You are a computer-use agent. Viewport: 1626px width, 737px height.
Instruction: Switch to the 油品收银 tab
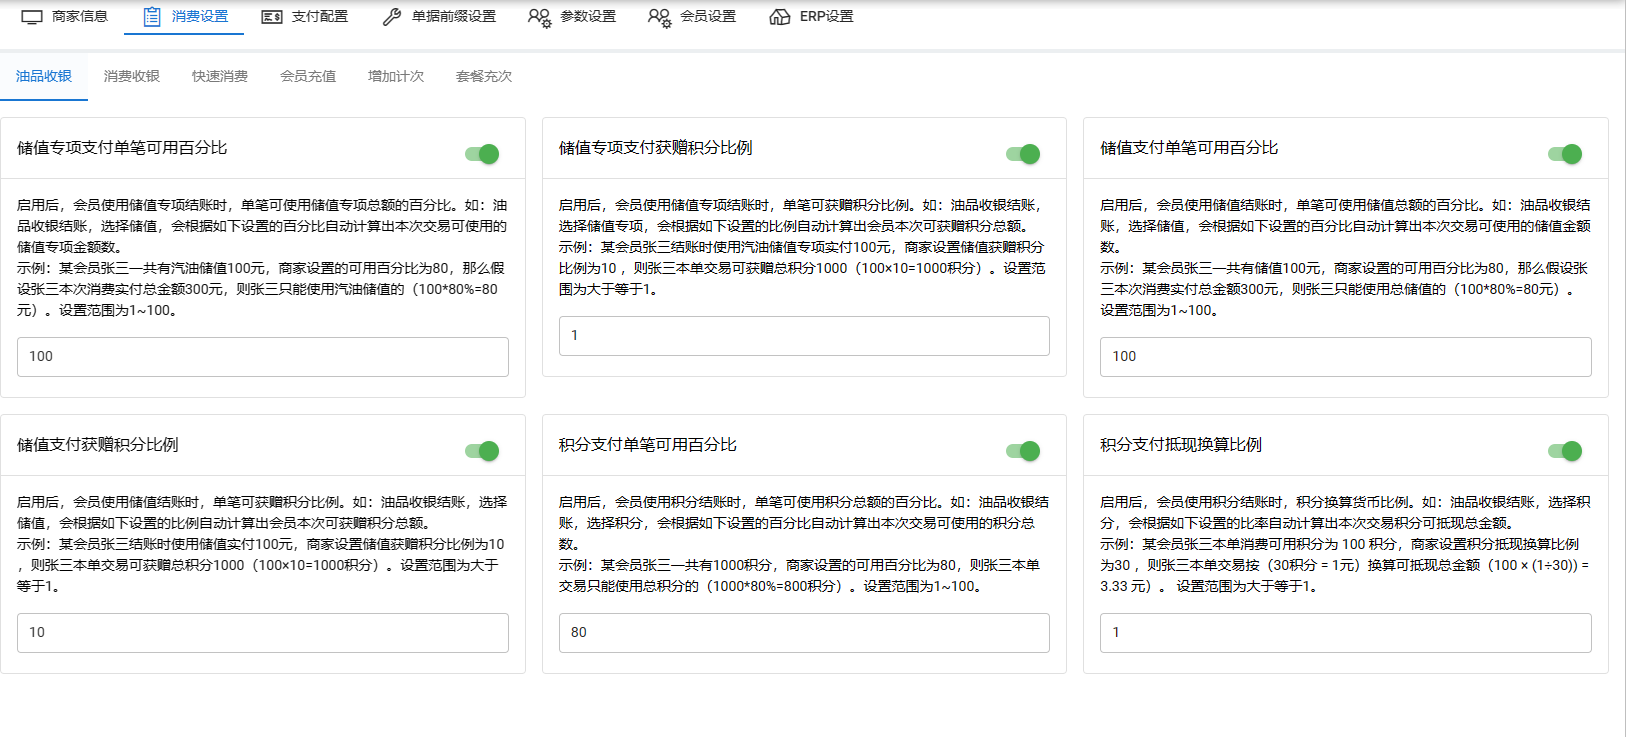(x=44, y=76)
